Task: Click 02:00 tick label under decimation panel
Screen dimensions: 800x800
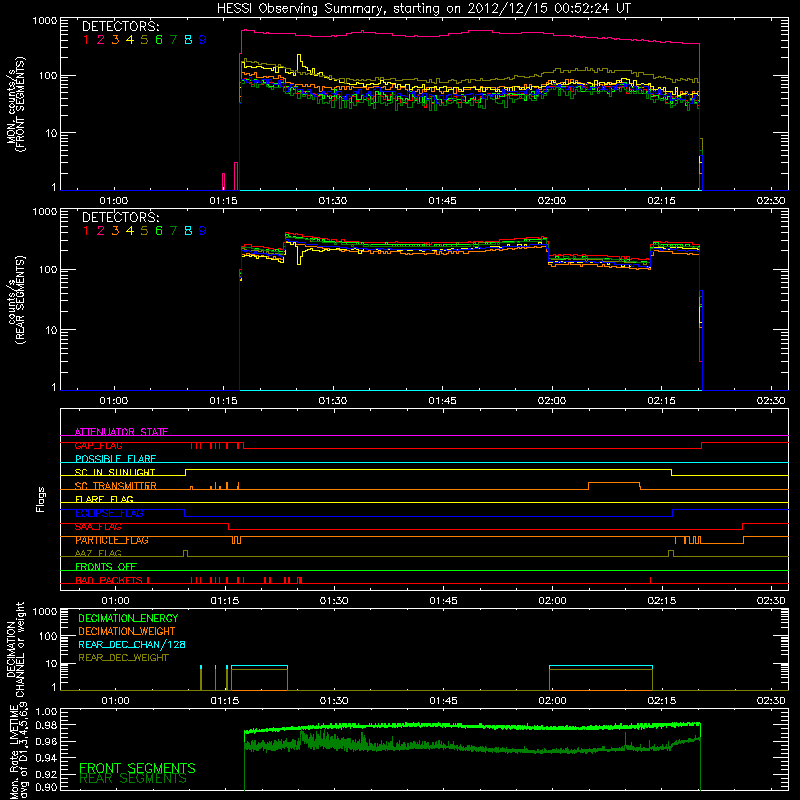Action: (553, 701)
